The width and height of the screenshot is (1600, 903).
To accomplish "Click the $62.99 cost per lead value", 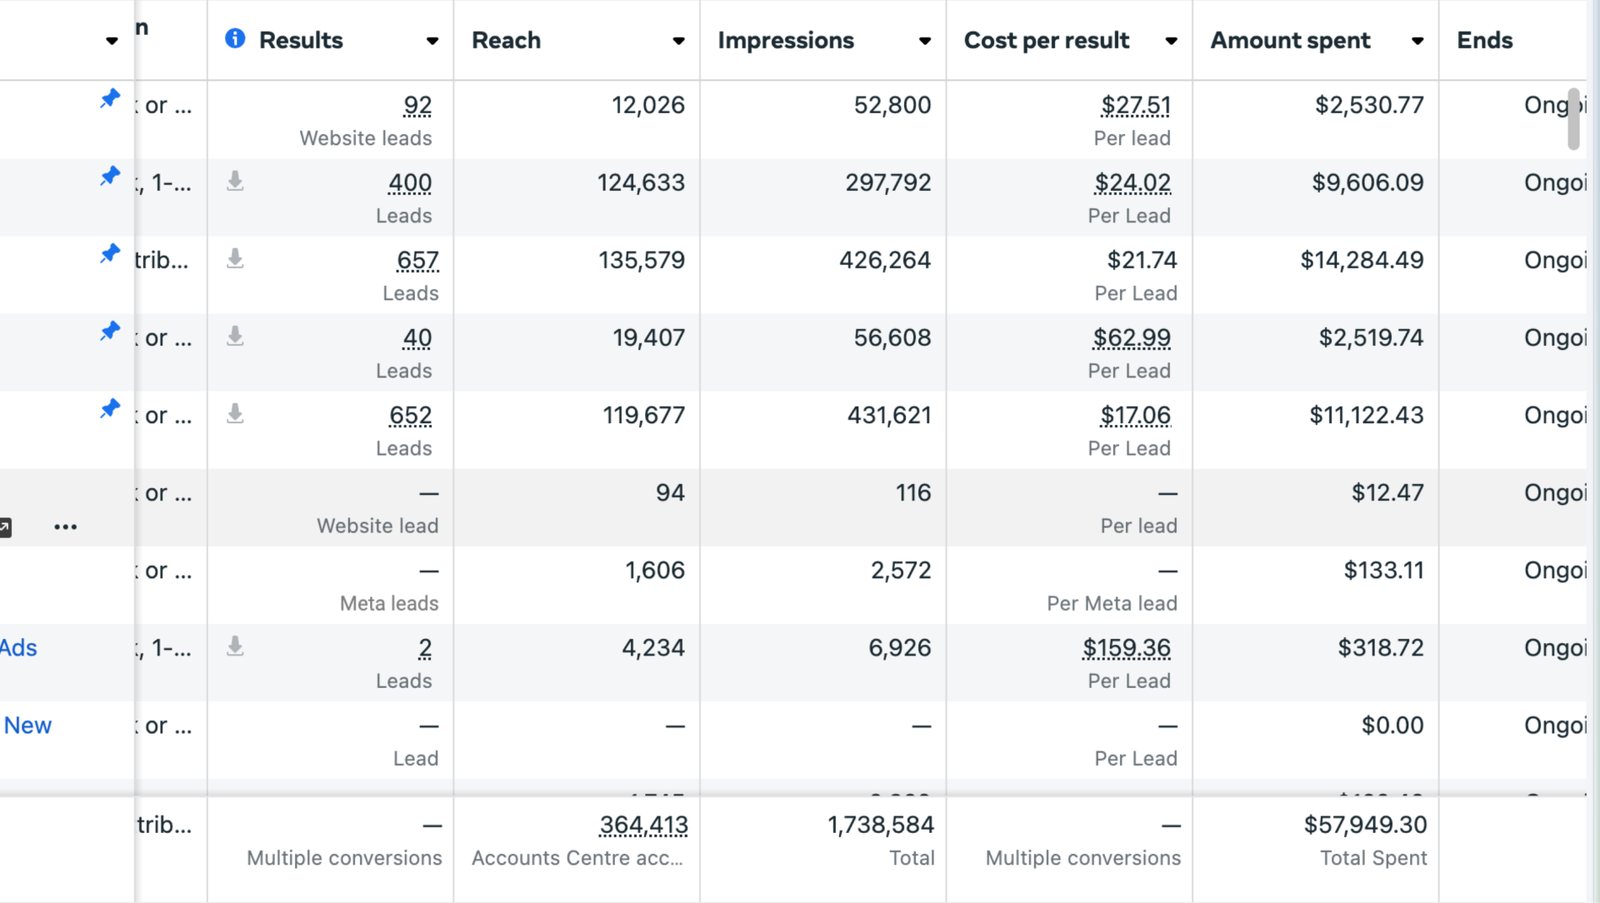I will [x=1131, y=338].
